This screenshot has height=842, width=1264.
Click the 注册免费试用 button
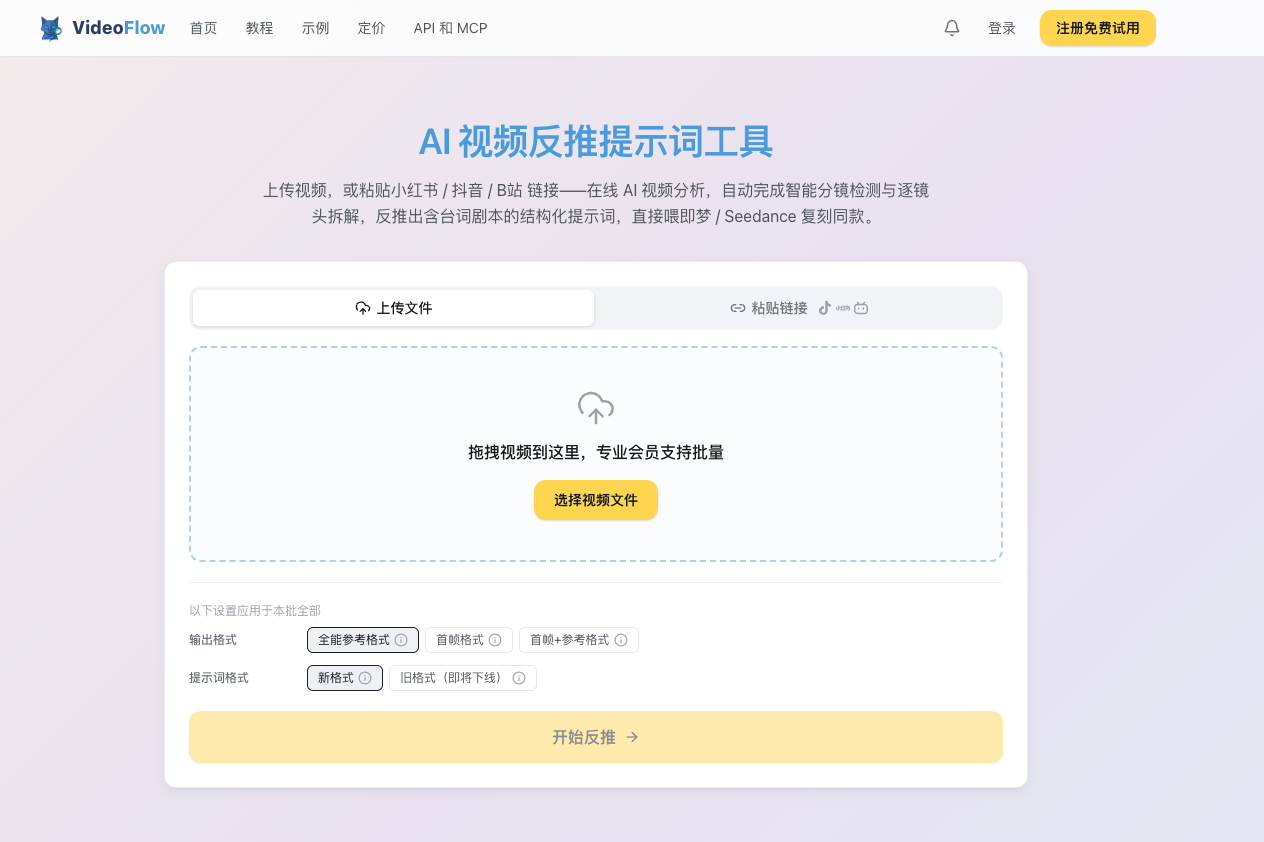[x=1098, y=28]
